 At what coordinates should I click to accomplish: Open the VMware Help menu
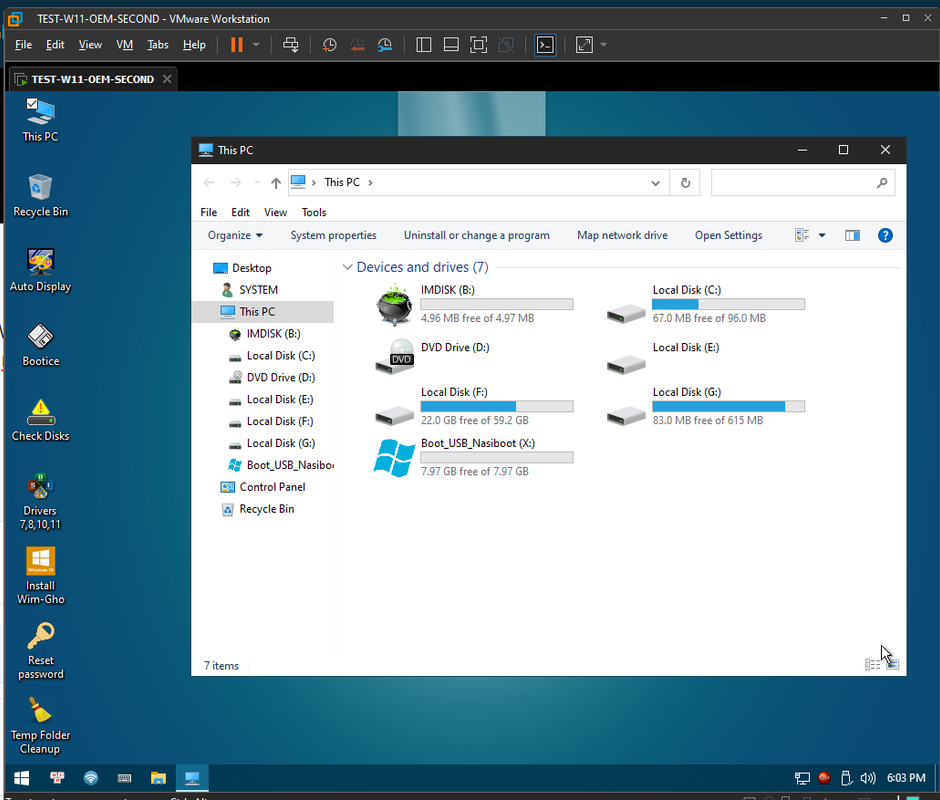coord(194,45)
